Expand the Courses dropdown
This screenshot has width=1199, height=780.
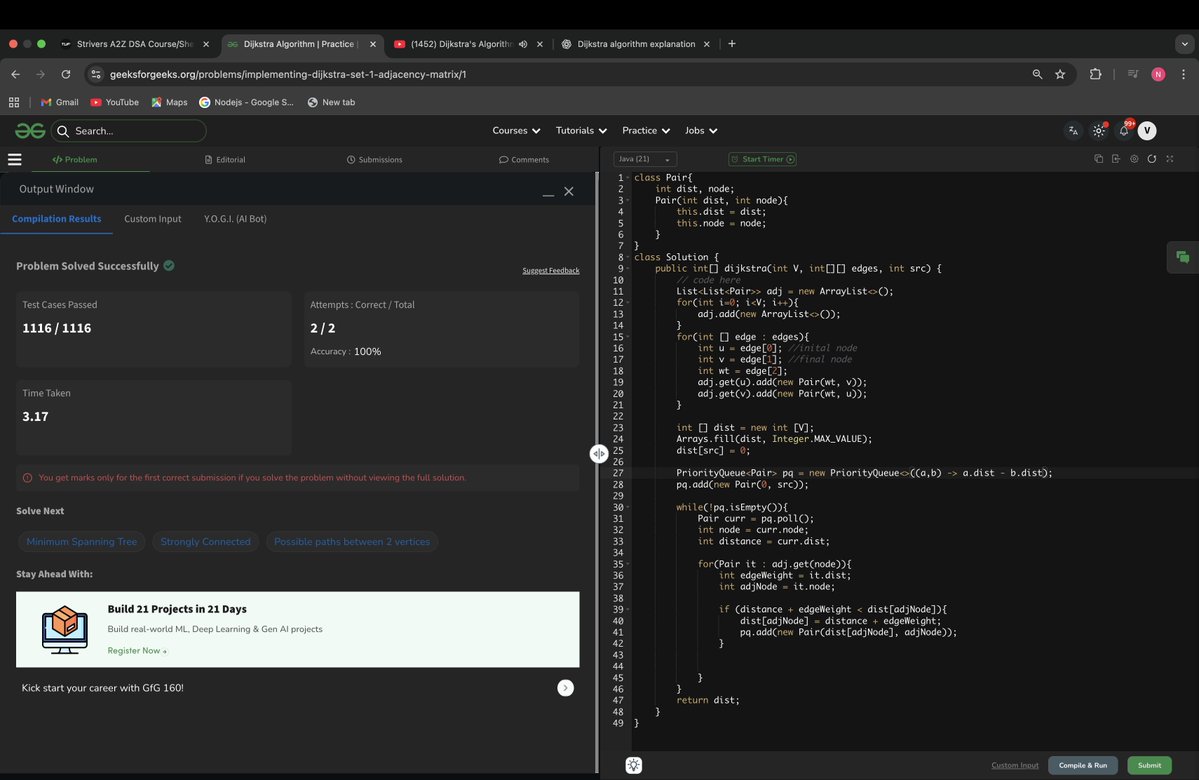pos(516,131)
